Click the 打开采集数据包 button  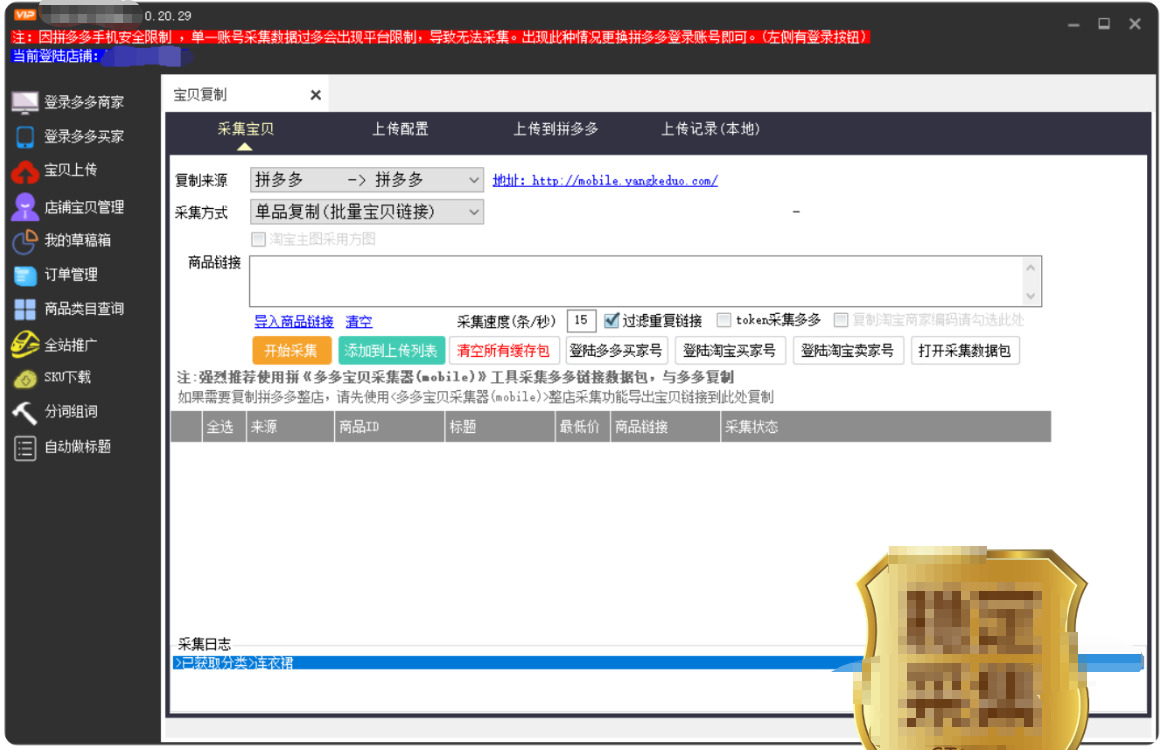(x=964, y=351)
